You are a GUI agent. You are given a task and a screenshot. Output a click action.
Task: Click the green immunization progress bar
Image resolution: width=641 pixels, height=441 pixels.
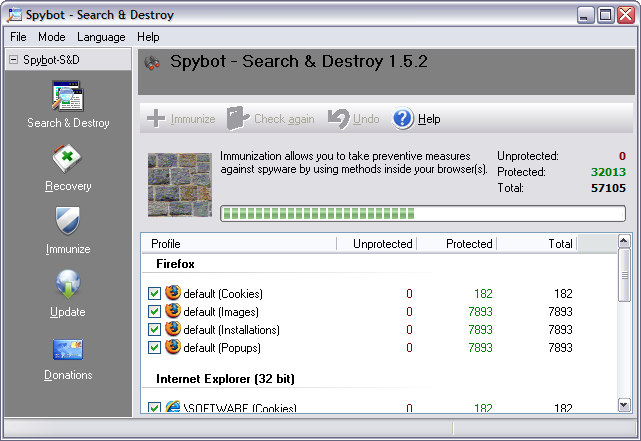pos(423,213)
